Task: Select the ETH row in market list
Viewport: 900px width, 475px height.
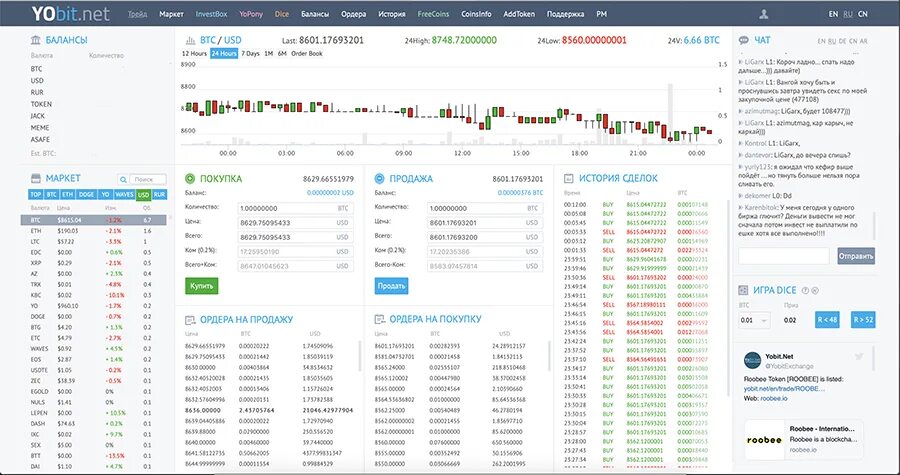Action: pos(94,231)
